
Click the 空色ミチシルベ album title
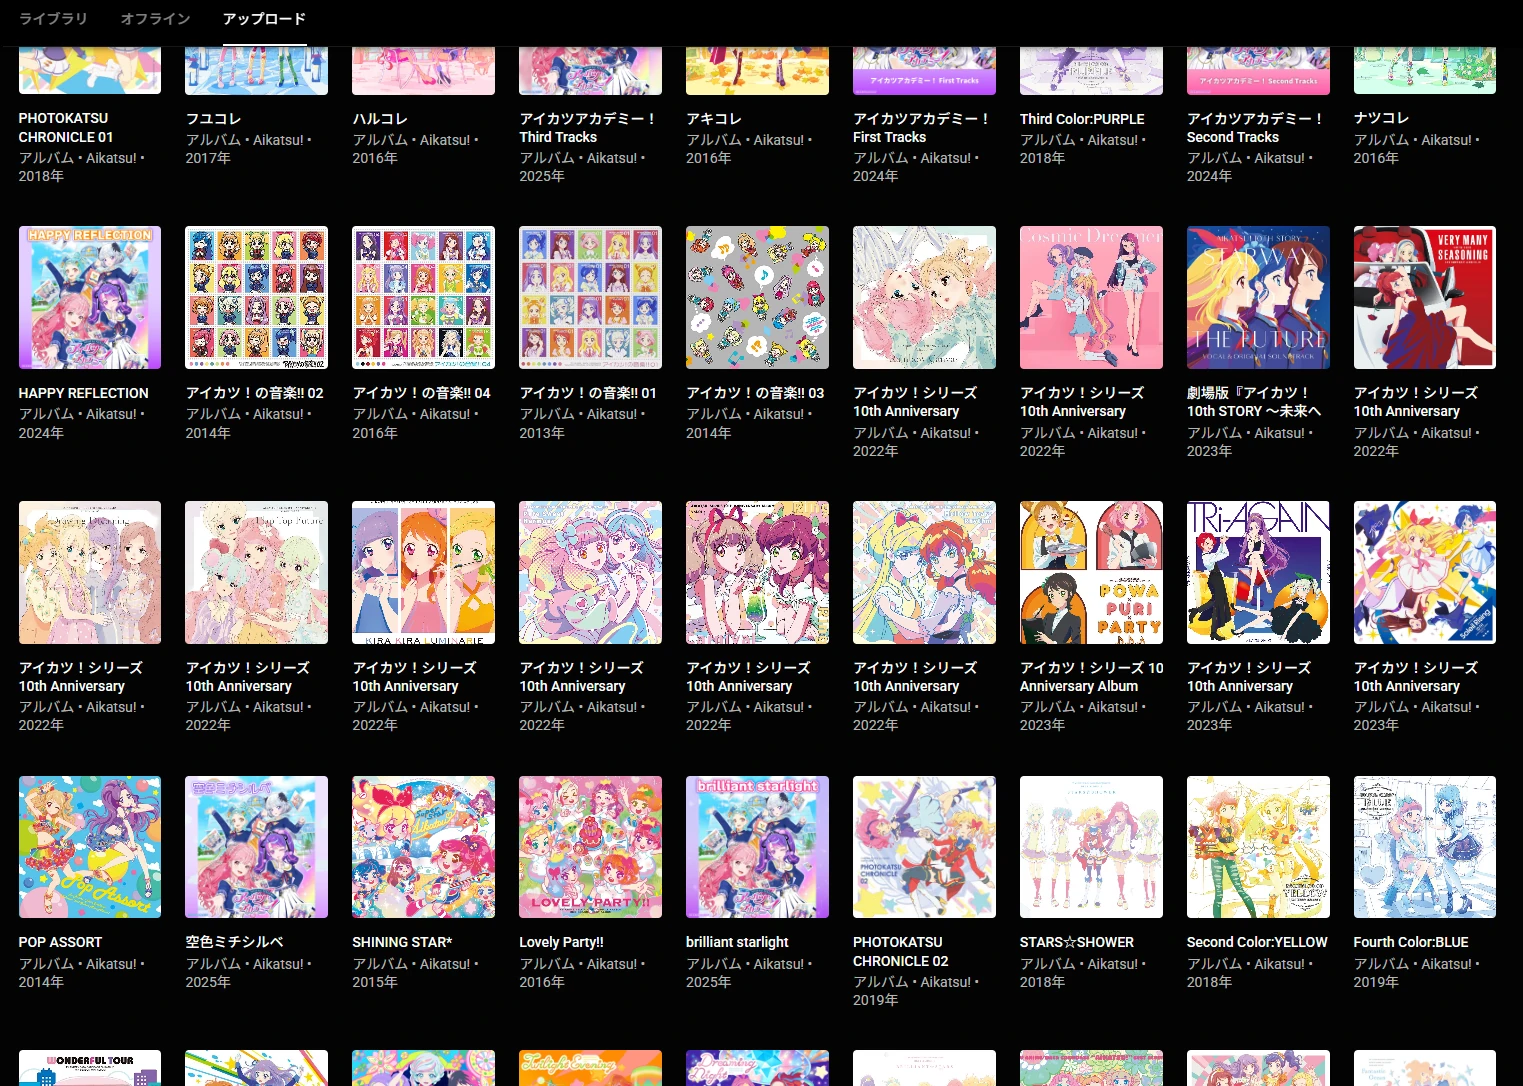click(x=235, y=942)
